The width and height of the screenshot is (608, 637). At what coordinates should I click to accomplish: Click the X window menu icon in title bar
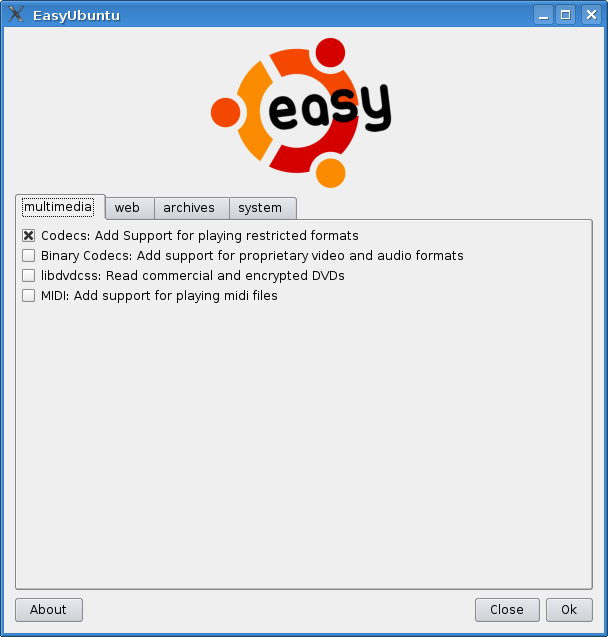pyautogui.click(x=16, y=15)
